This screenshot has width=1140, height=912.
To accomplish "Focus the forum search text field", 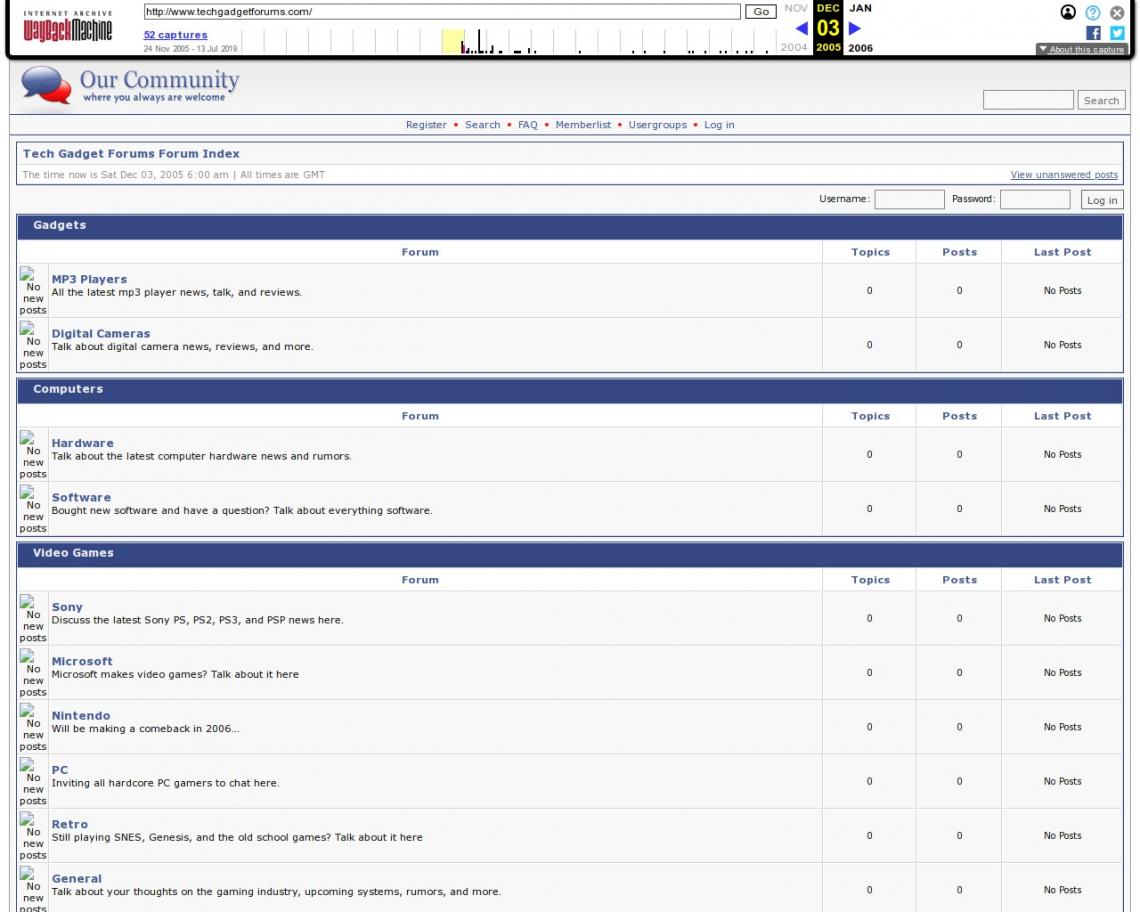I will [1028, 100].
